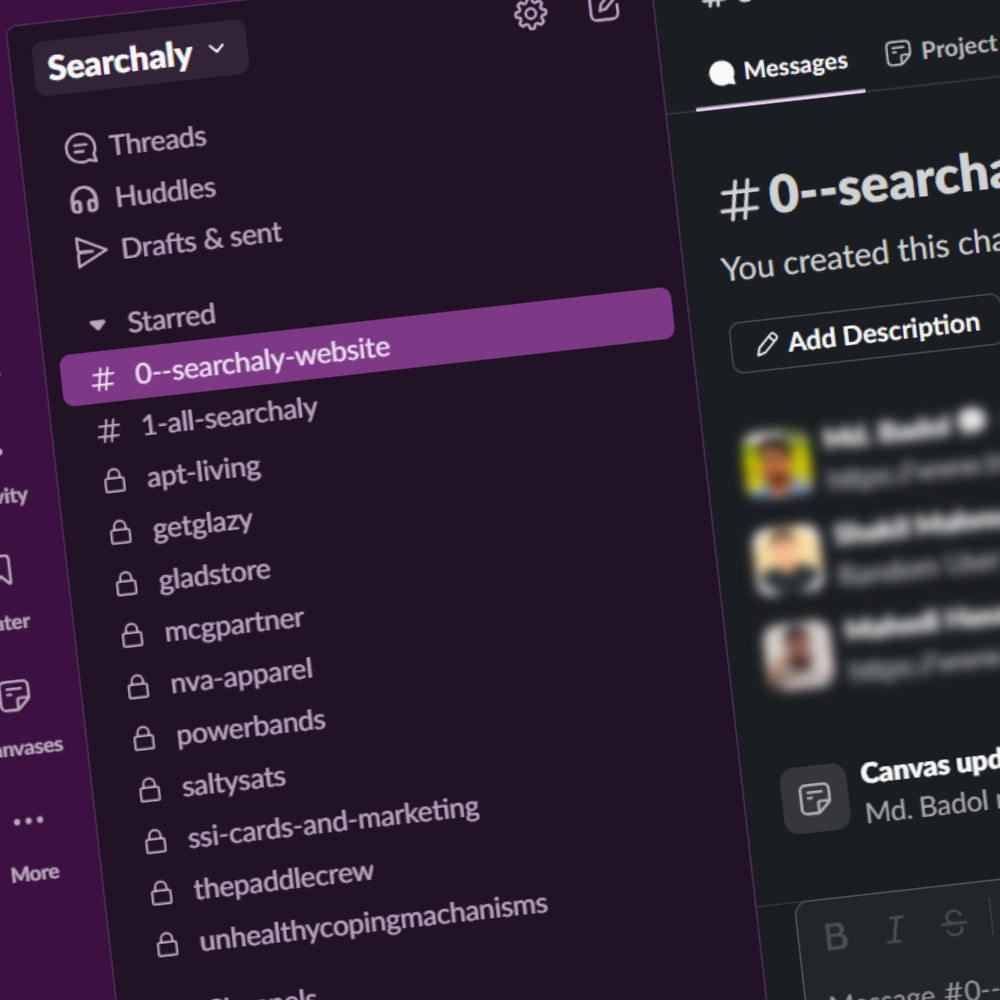Open workspace settings gear icon
Screen dimensions: 1000x1000
530,13
